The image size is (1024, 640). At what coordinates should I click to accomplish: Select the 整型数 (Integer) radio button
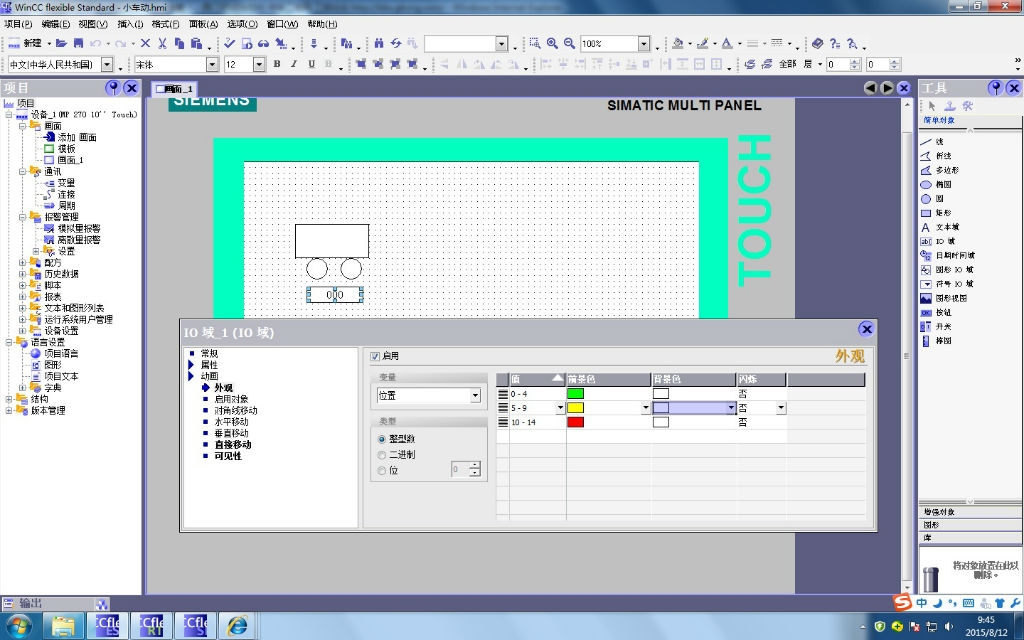[382, 440]
